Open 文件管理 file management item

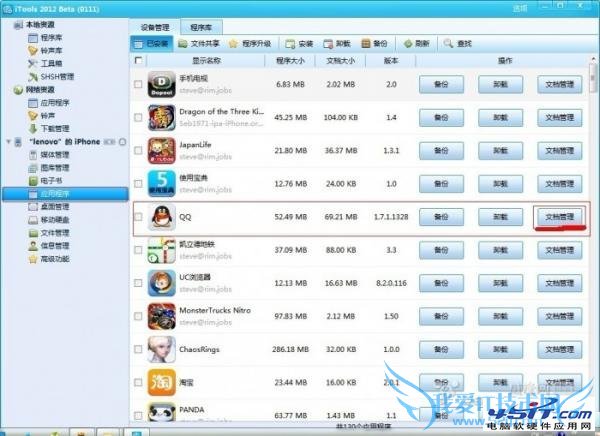[49, 233]
